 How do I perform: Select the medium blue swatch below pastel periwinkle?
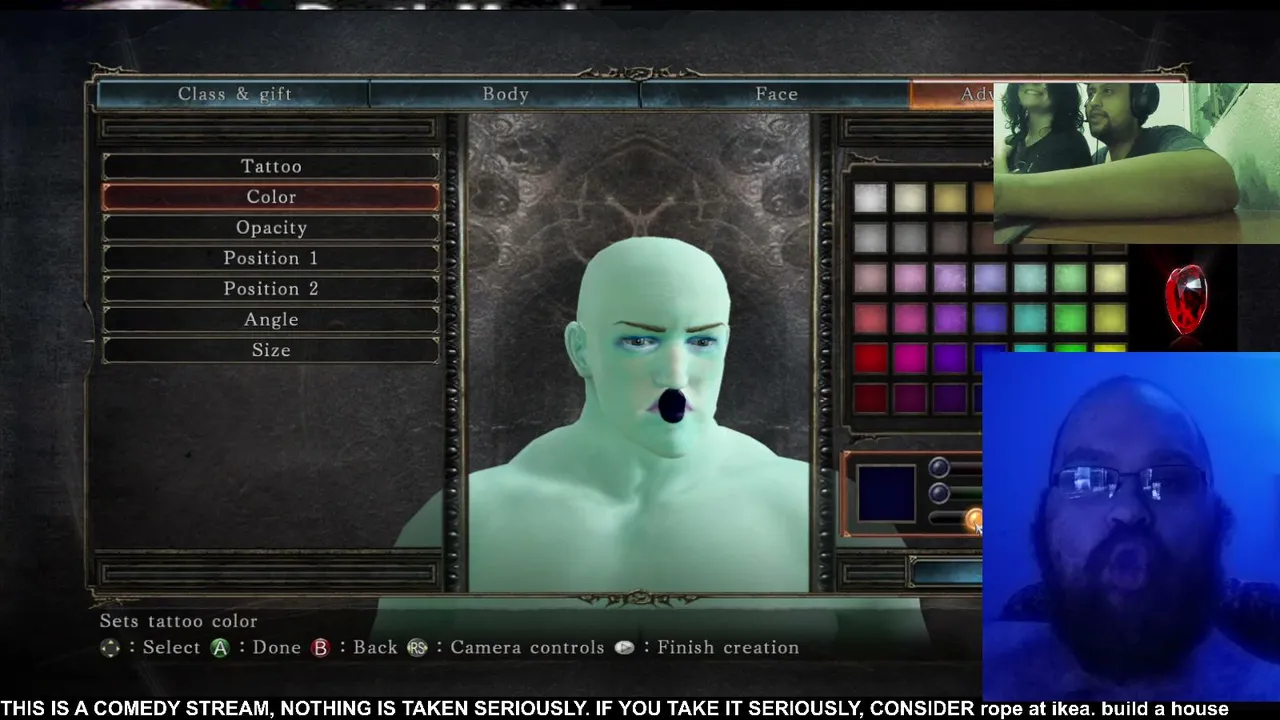pos(990,319)
